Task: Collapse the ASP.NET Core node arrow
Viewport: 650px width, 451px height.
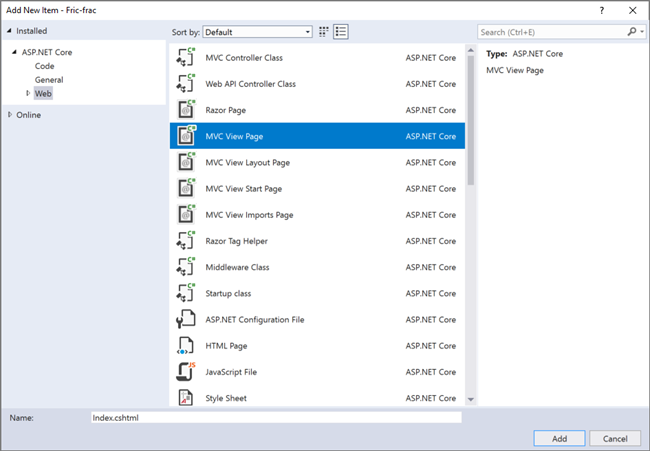Action: pyautogui.click(x=15, y=52)
